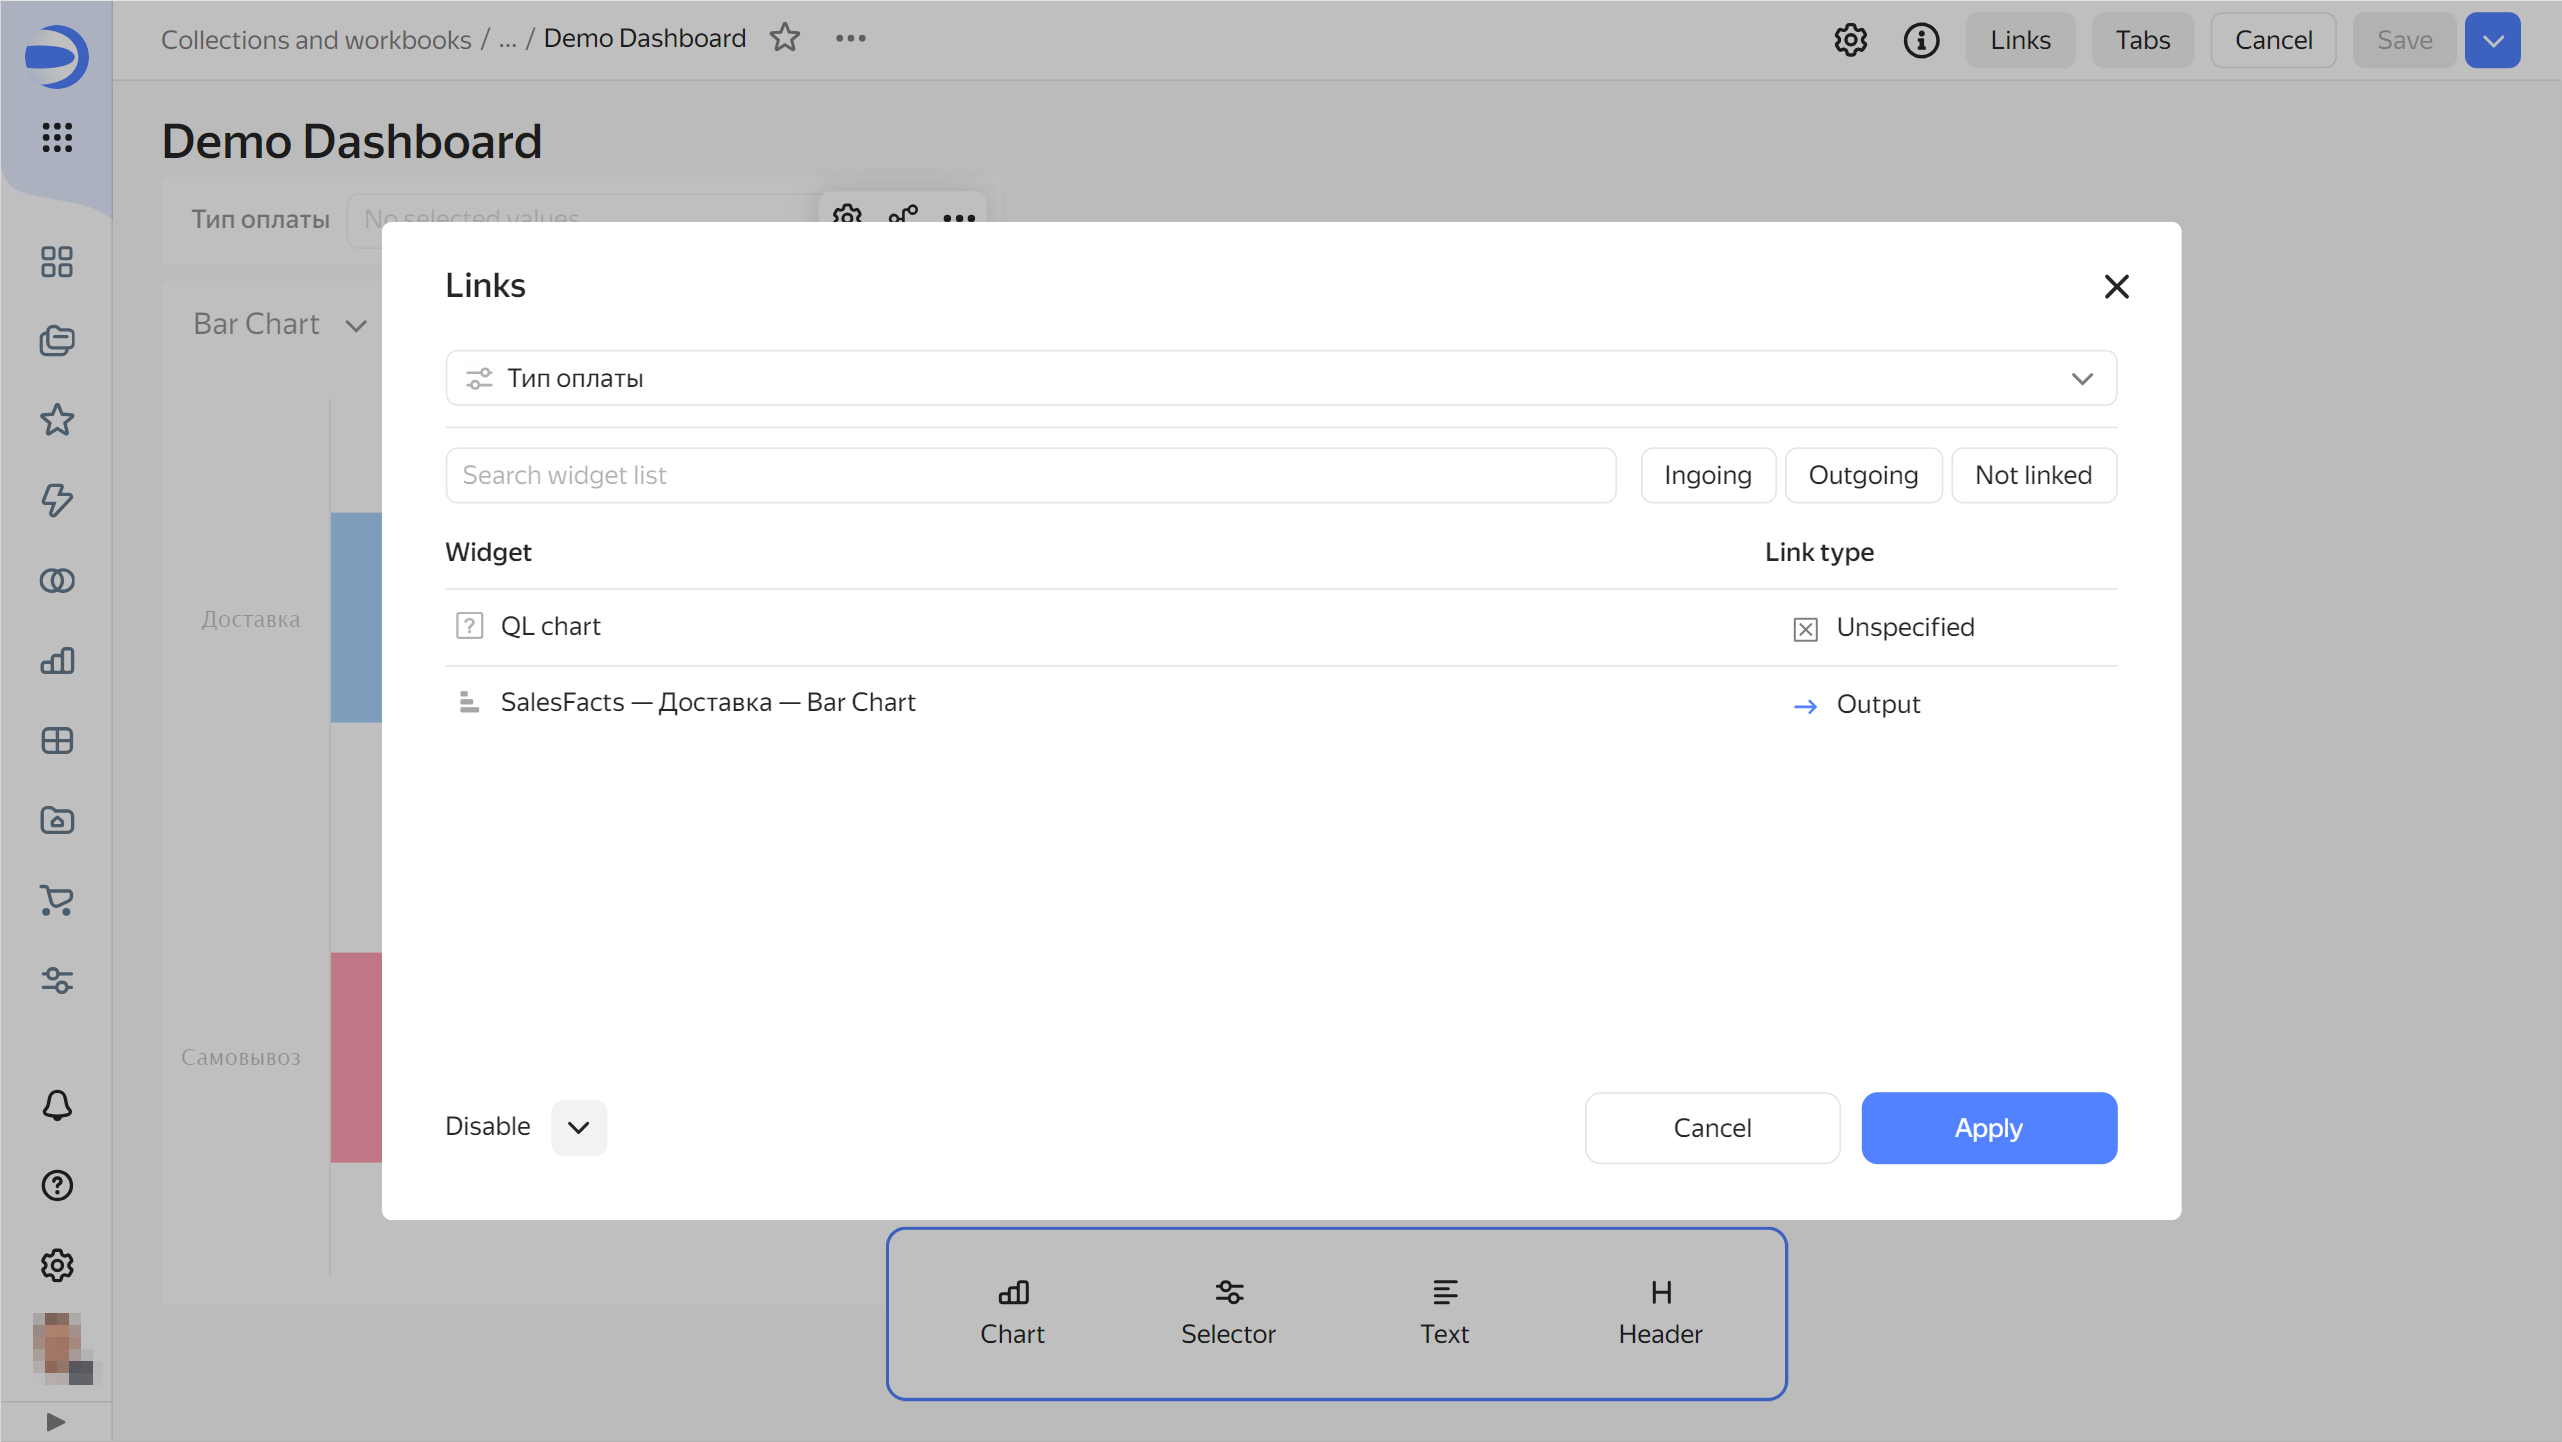The height and width of the screenshot is (1442, 2562).
Task: Click the breadcrumb three-dots menu
Action: point(850,38)
